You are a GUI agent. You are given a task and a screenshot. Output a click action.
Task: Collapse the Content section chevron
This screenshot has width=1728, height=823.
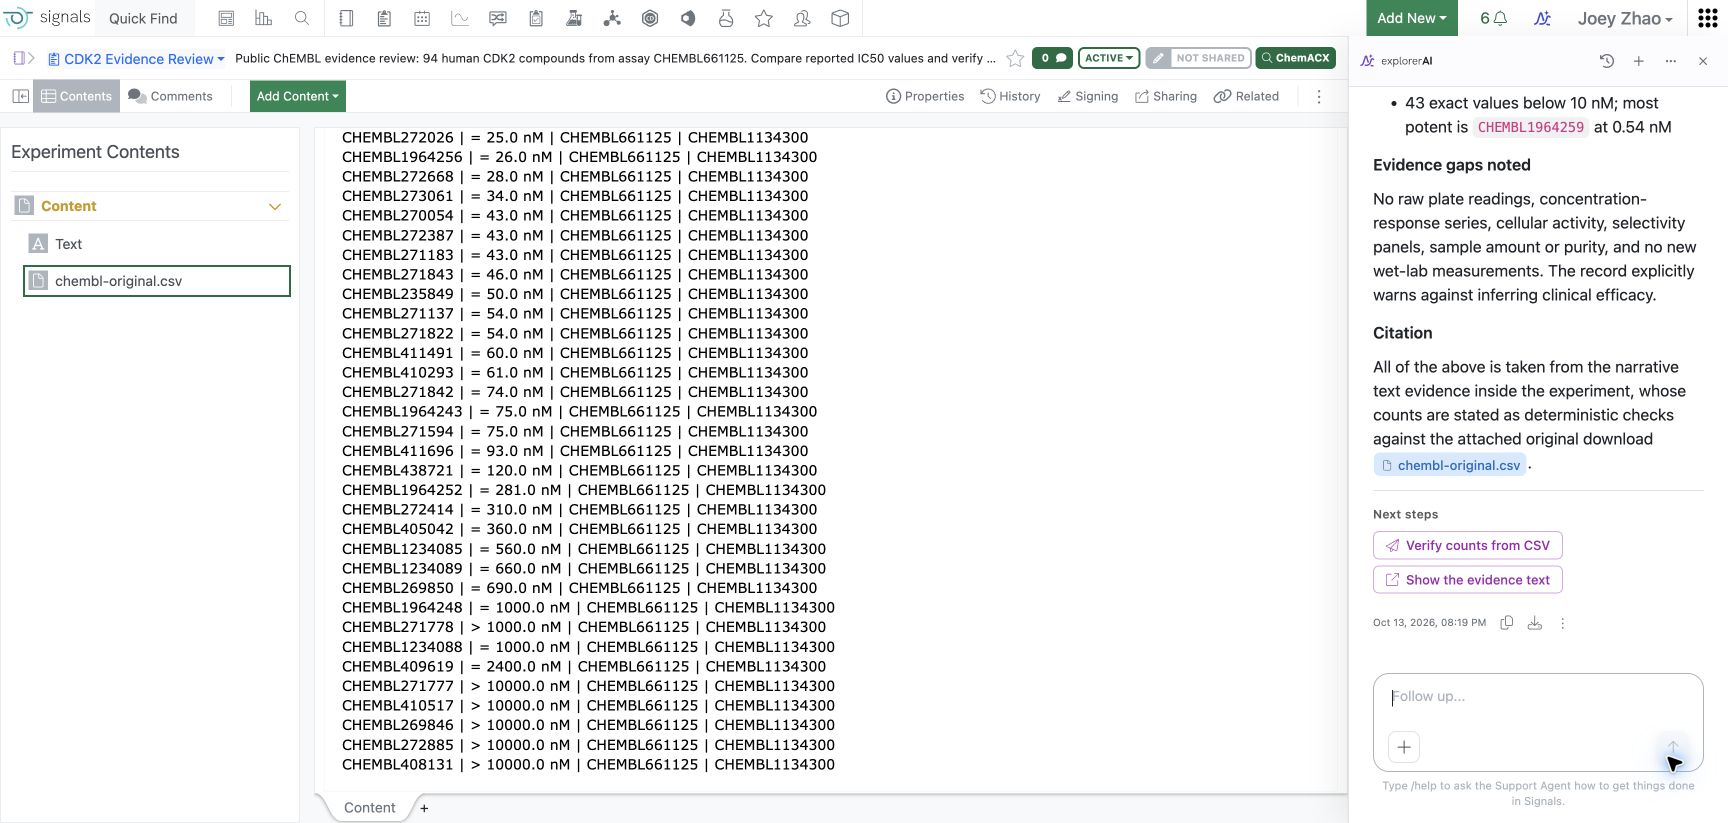[x=275, y=206]
